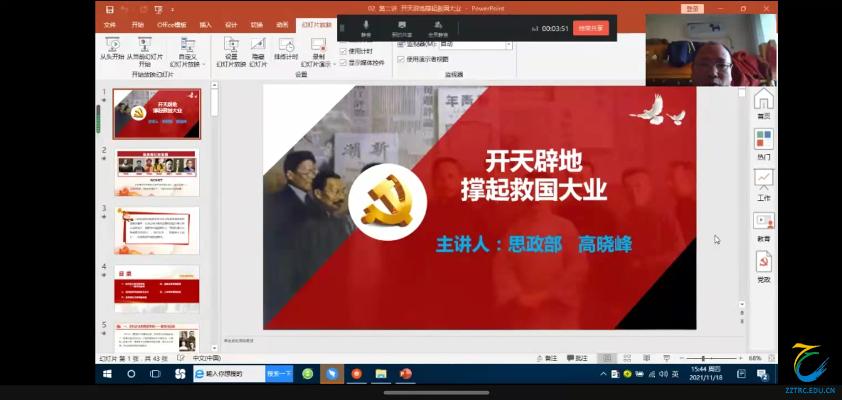Viewport: 842px width, 400px height.
Task: Open PowerPoint icon in Windows taskbar
Action: point(406,374)
